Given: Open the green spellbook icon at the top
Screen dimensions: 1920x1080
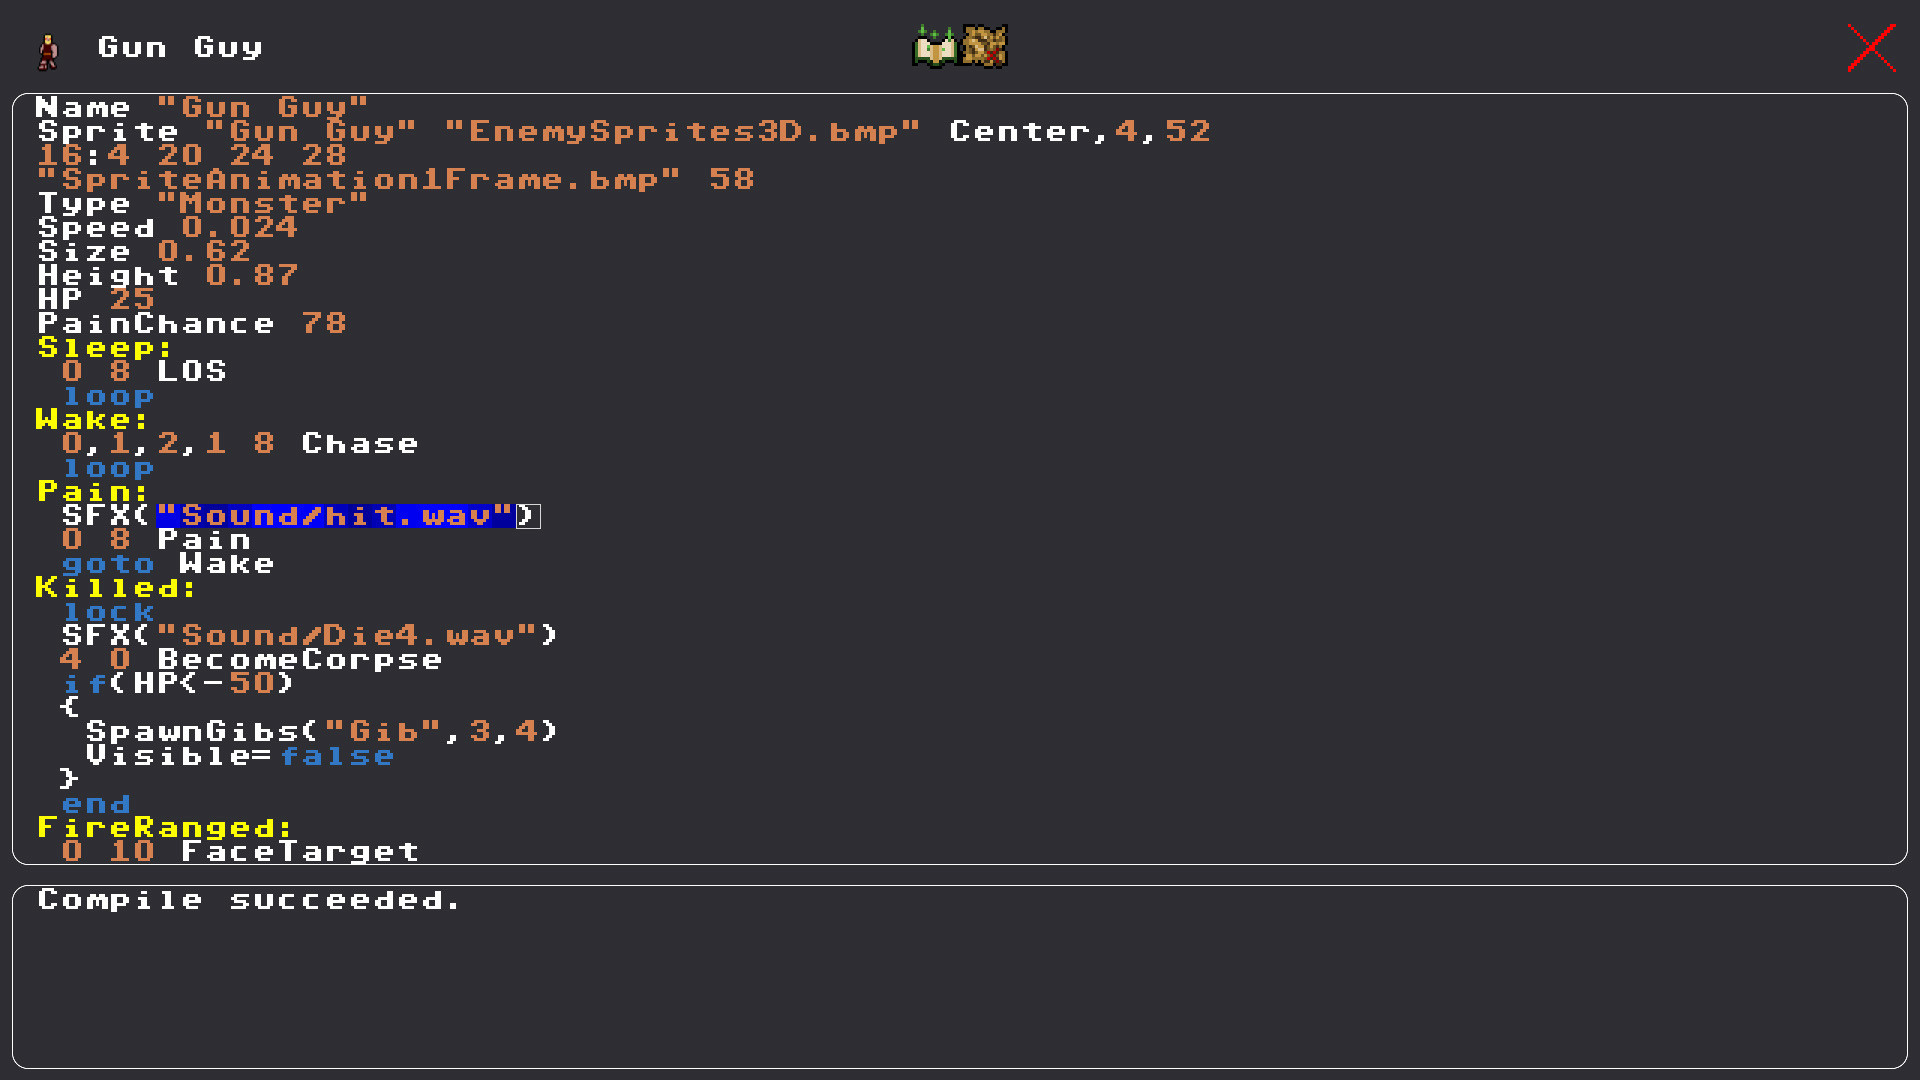Looking at the screenshot, I should point(931,46).
